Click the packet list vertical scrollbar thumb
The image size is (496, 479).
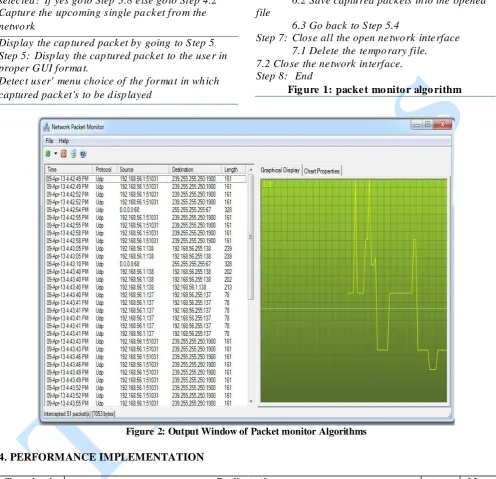251,237
